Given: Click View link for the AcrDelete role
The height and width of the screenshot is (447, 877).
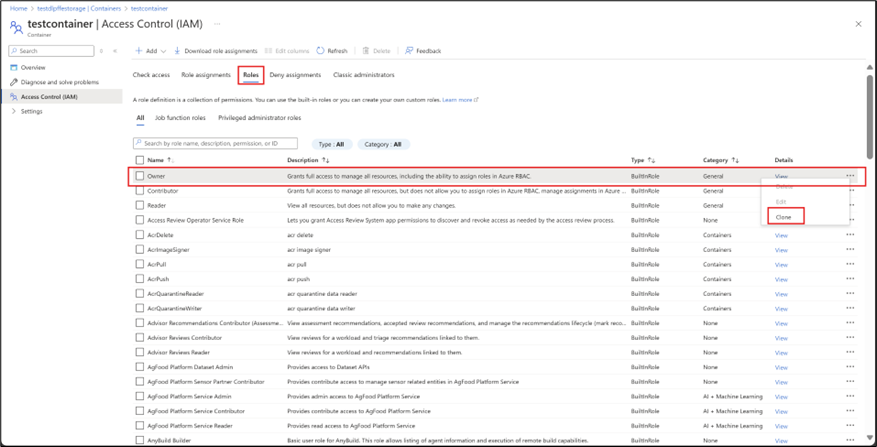Looking at the screenshot, I should coord(781,236).
